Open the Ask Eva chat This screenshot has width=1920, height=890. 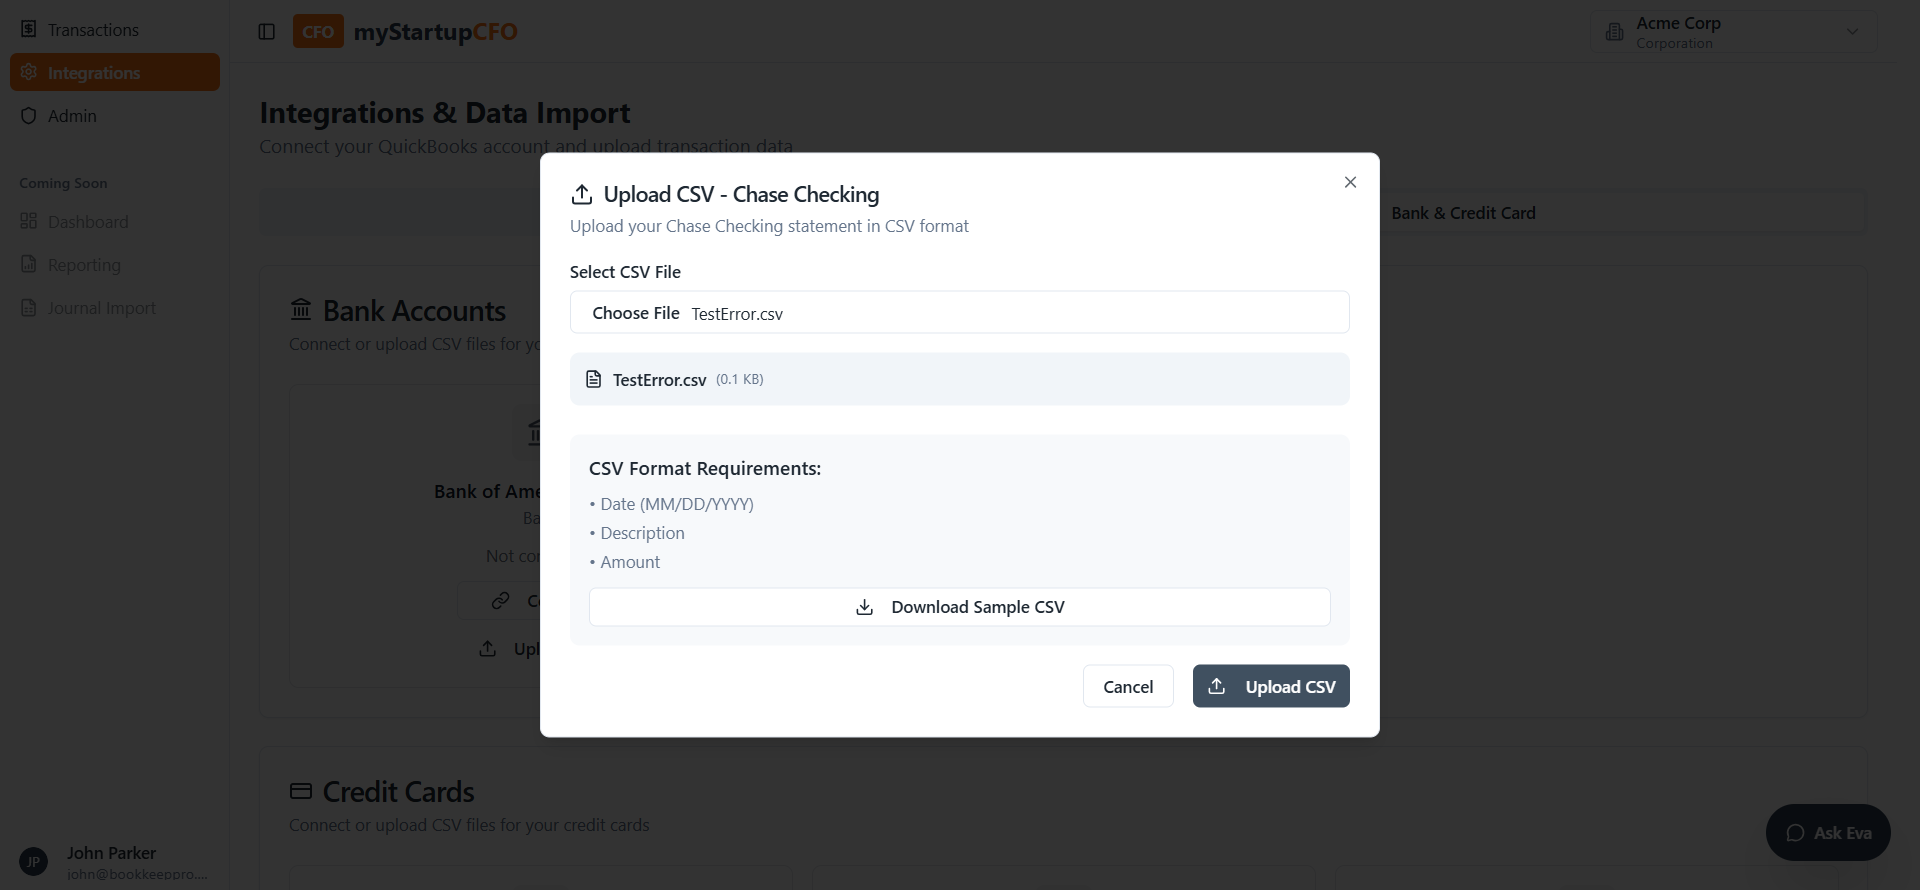[x=1827, y=832]
